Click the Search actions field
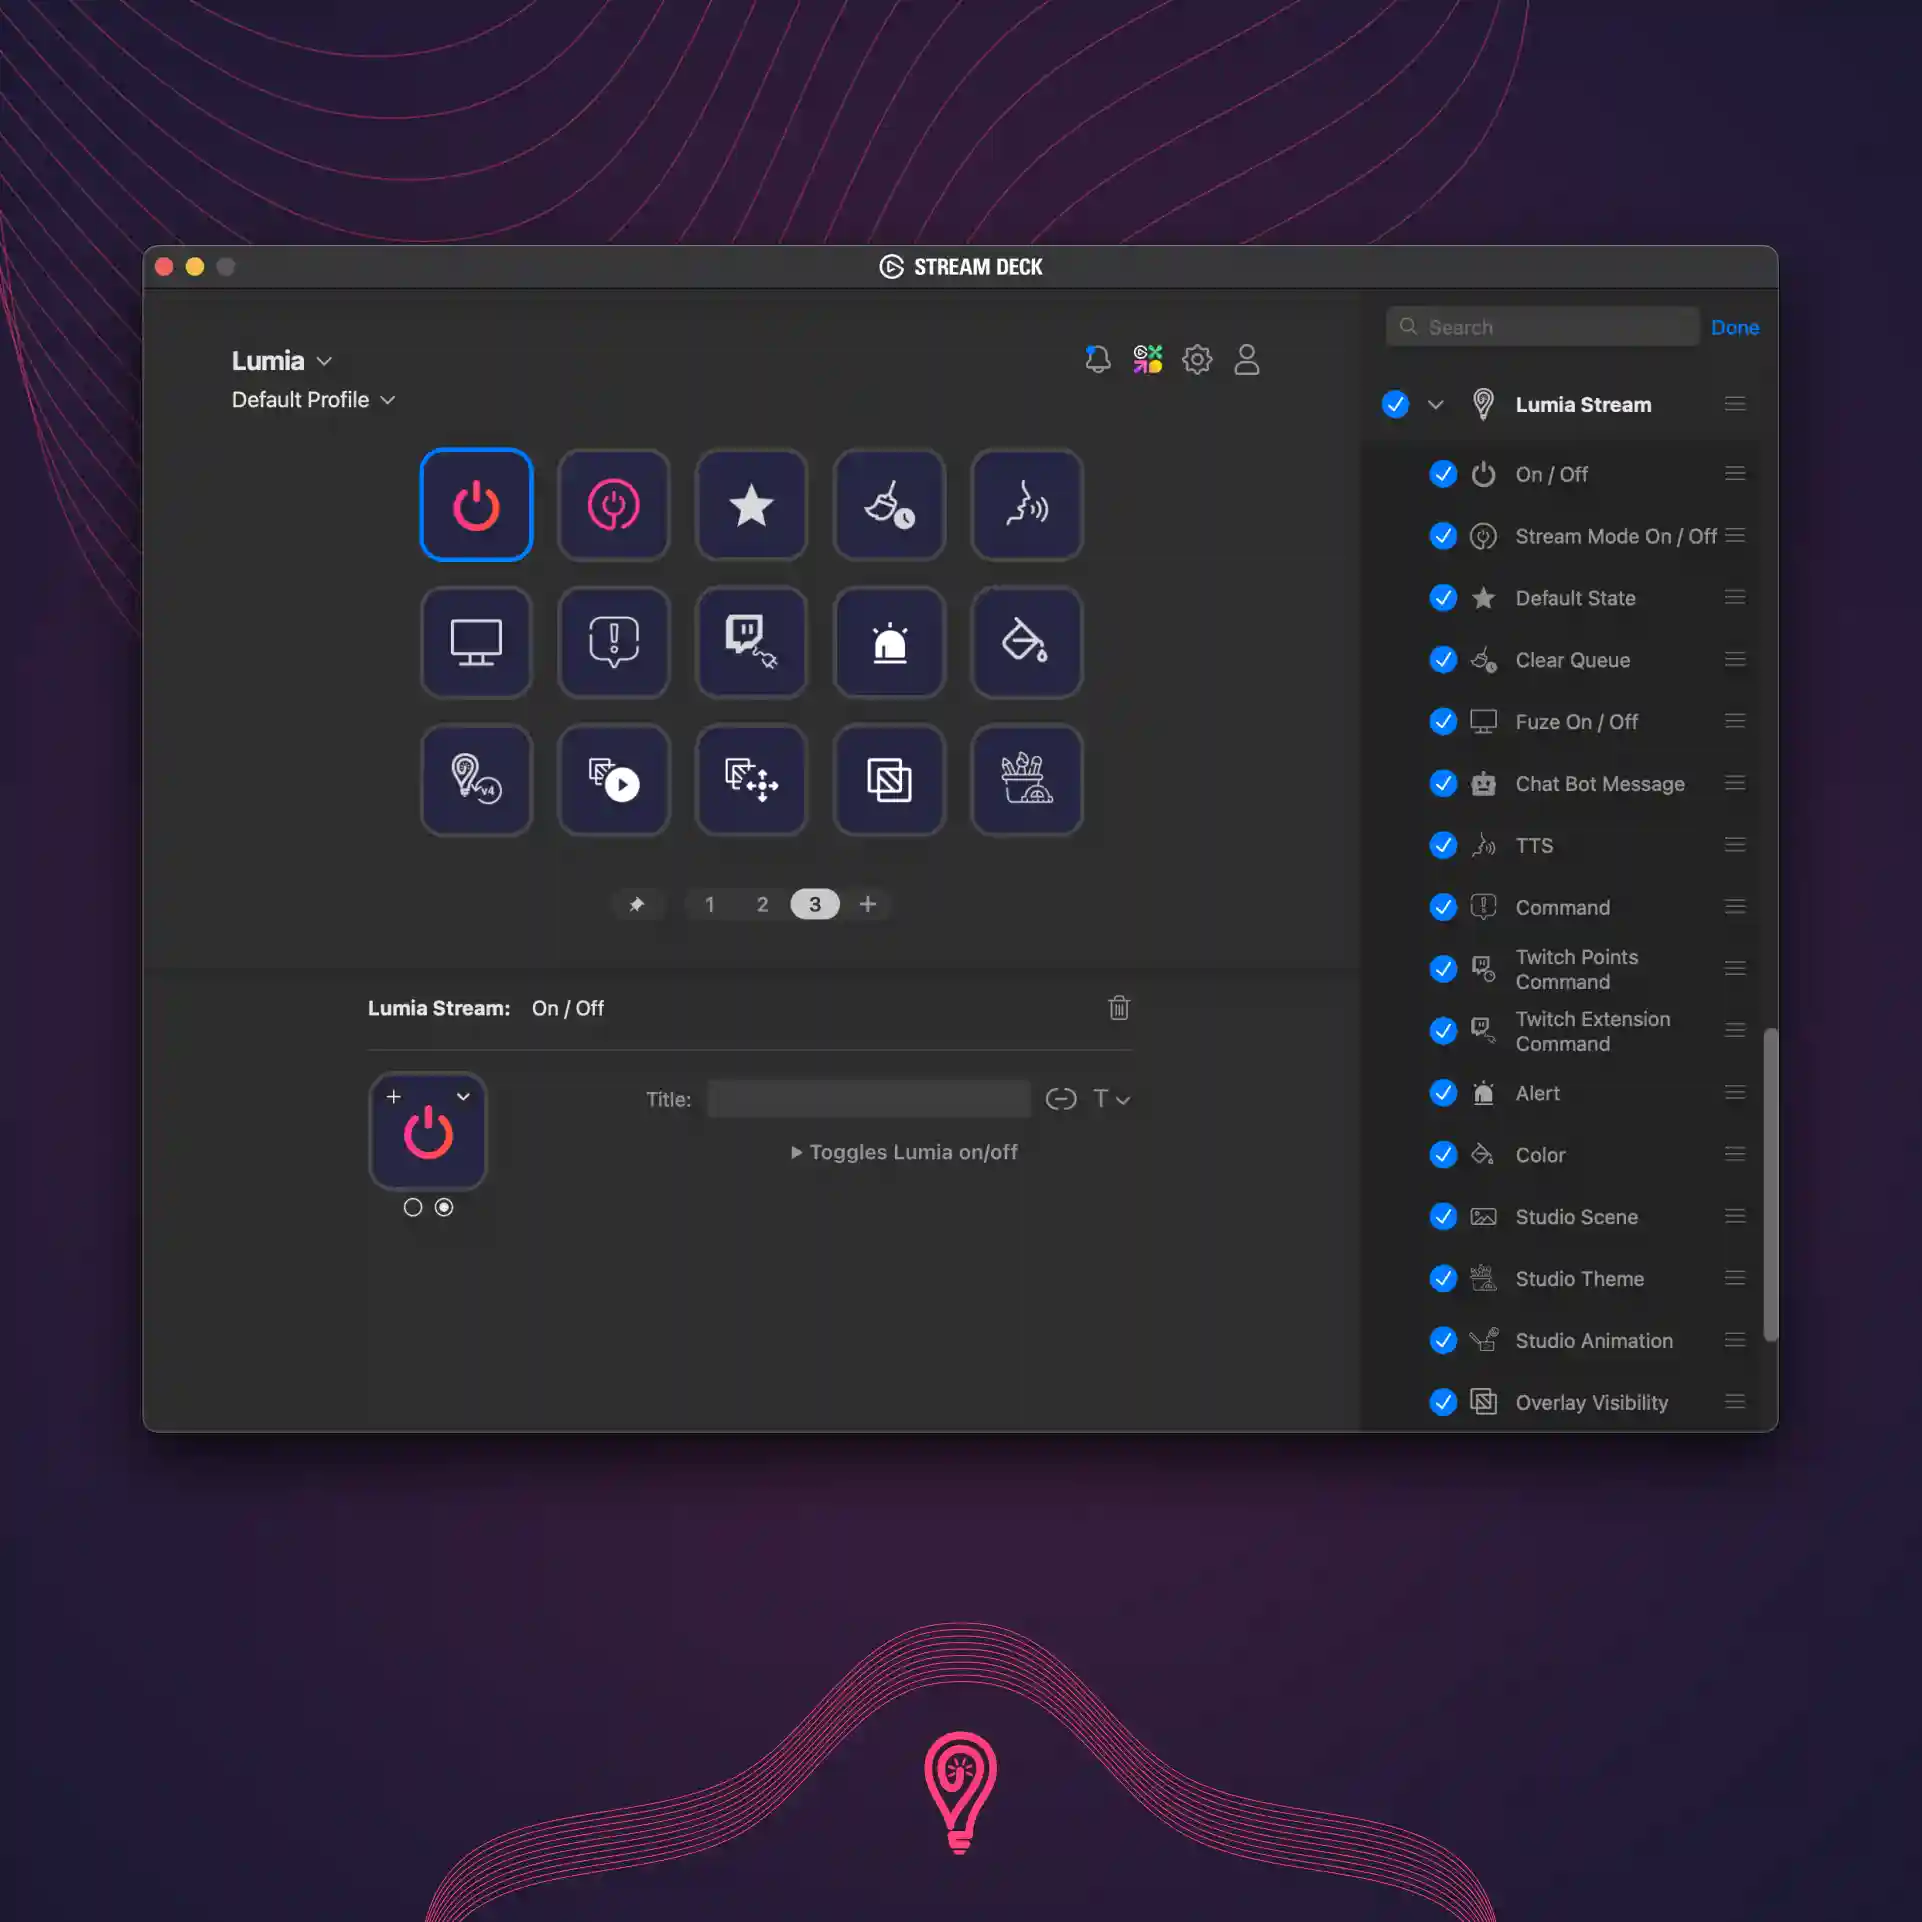Screen dimensions: 1922x1922 pos(1542,327)
